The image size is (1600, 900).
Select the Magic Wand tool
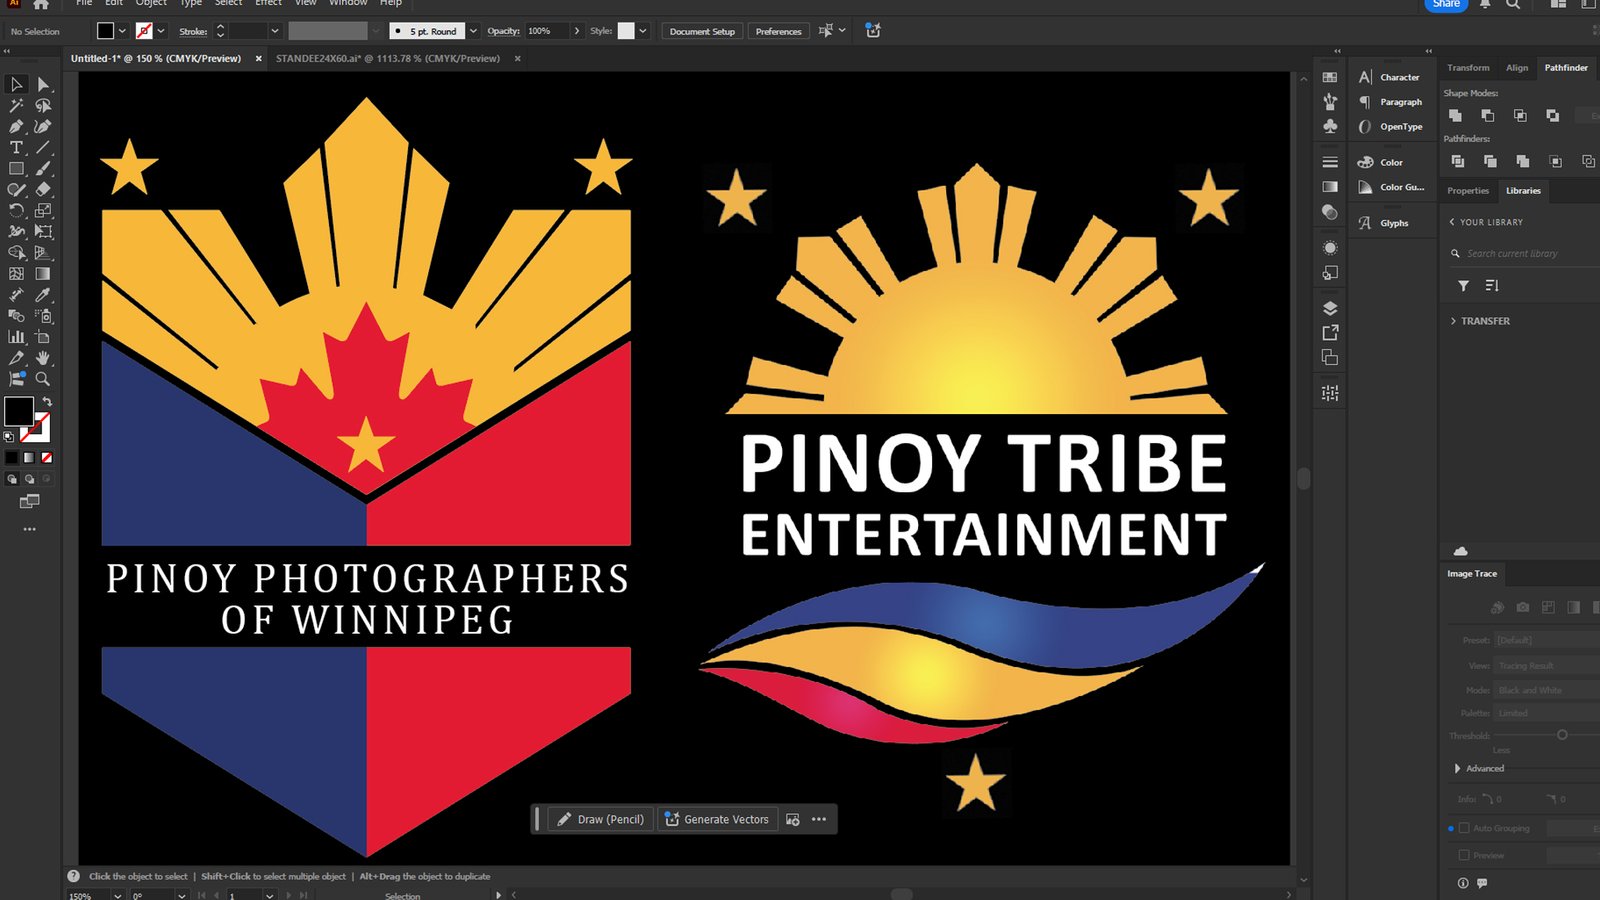[x=16, y=105]
